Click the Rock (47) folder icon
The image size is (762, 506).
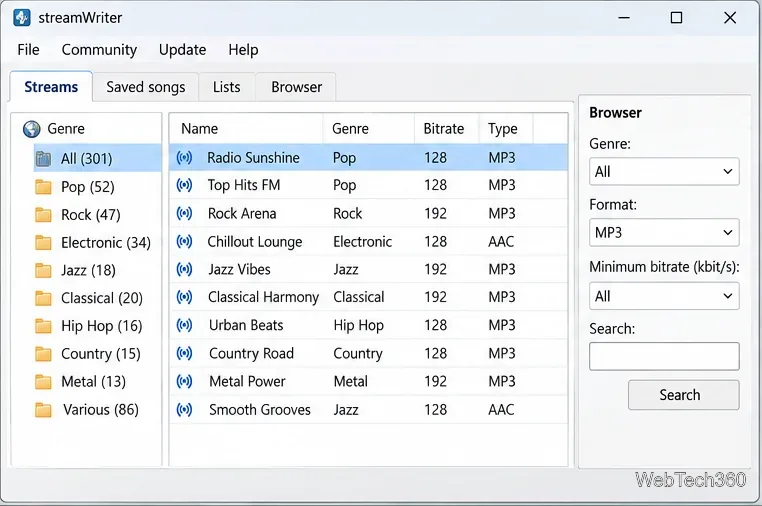[43, 214]
